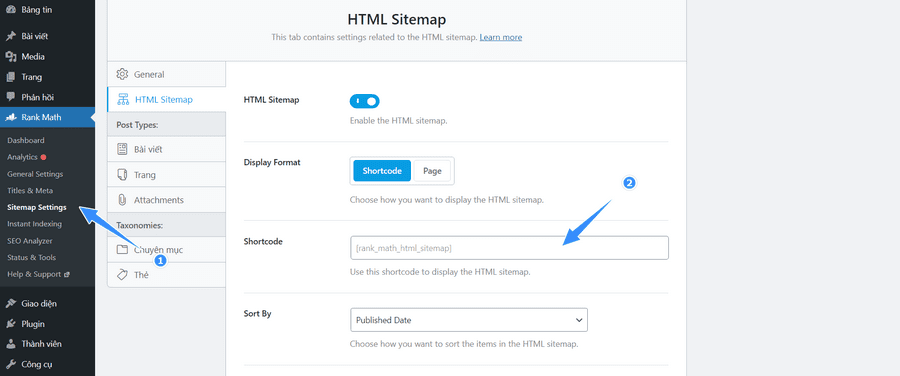Click the Trang post type icon
Image resolution: width=900 pixels, height=376 pixels.
[122, 174]
